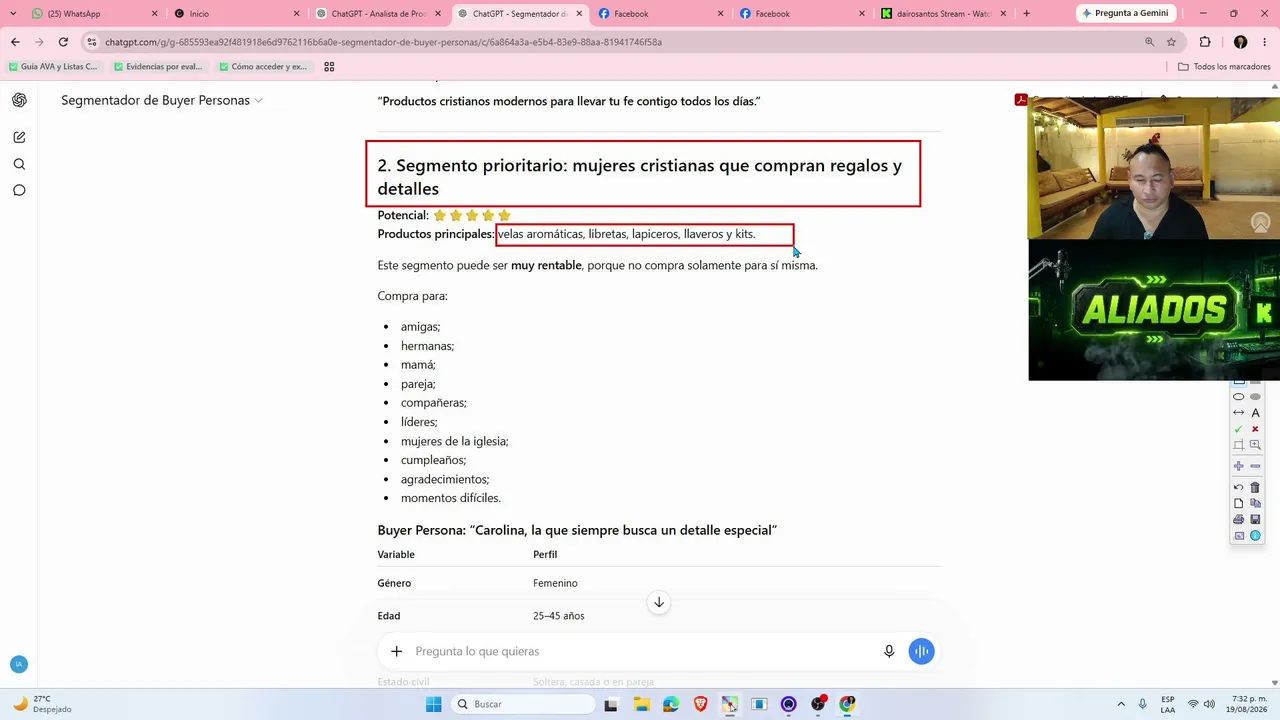This screenshot has width=1280, height=720.
Task: Open Cómo acceder y ex bookmark
Action: coord(264,67)
